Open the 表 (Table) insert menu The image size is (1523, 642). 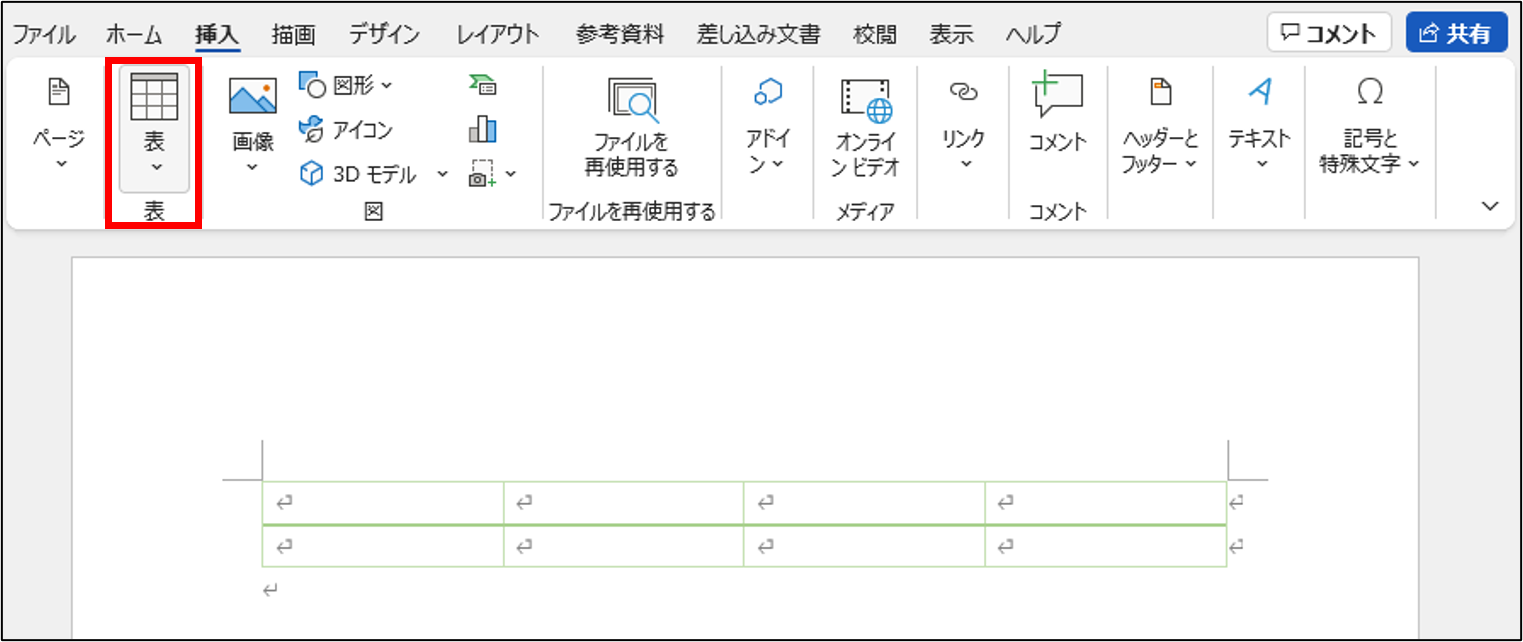point(154,129)
